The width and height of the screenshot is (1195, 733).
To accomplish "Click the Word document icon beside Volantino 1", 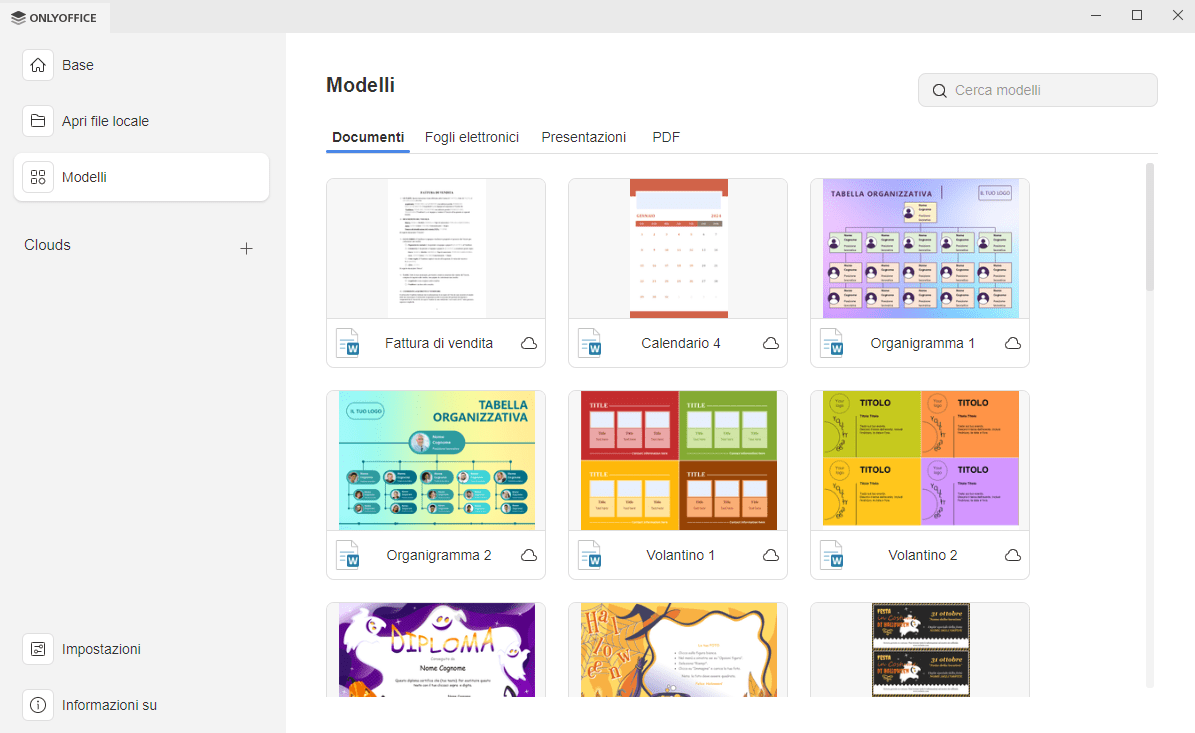I will click(590, 555).
